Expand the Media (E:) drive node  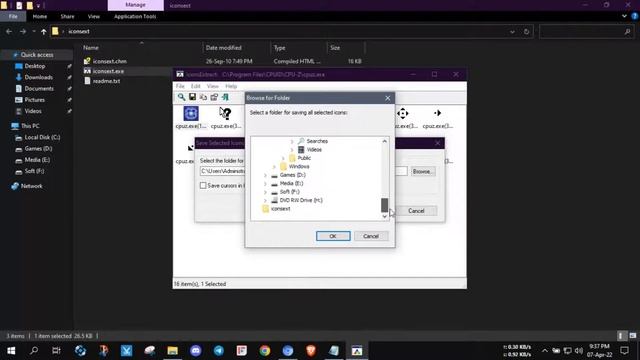tap(265, 184)
